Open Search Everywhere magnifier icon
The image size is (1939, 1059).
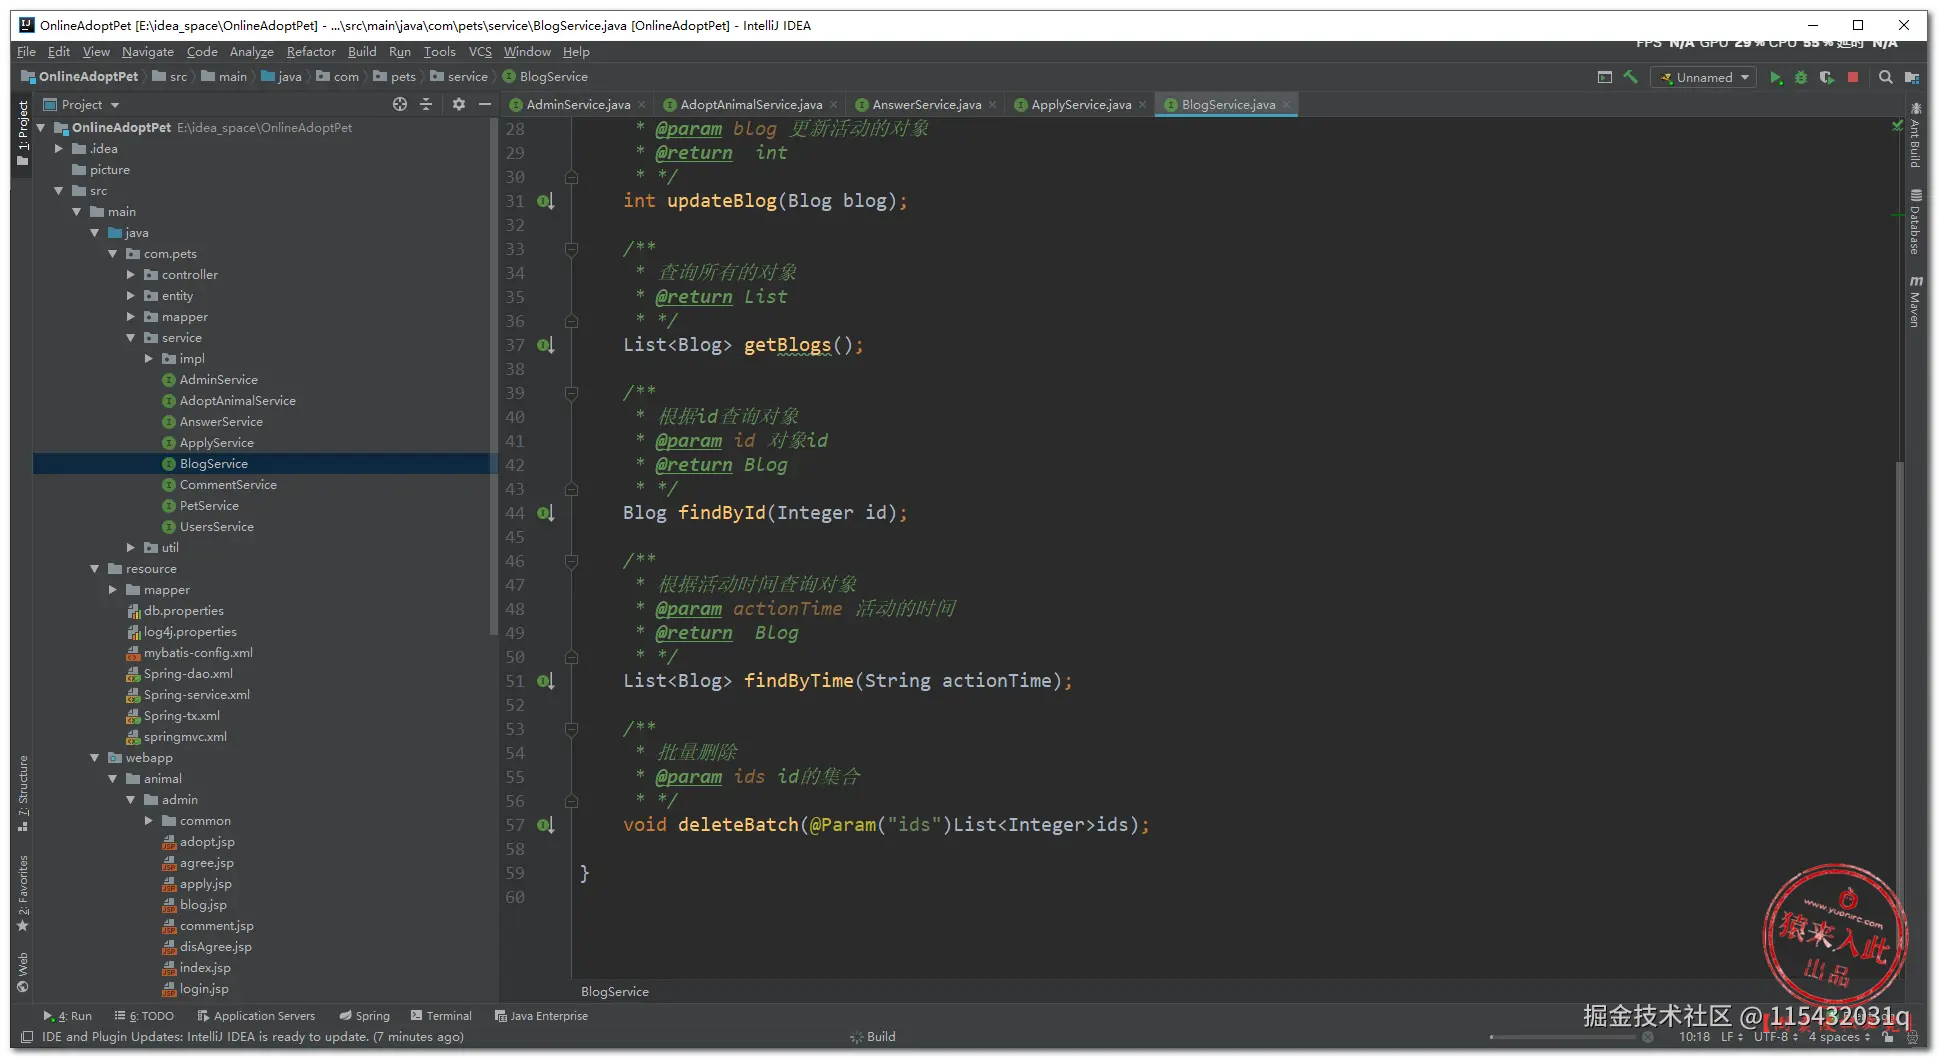click(1885, 77)
